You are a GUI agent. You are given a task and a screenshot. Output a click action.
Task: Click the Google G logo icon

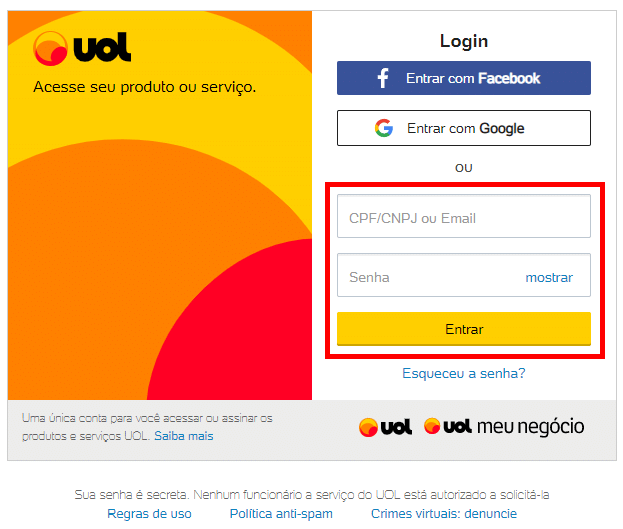384,128
